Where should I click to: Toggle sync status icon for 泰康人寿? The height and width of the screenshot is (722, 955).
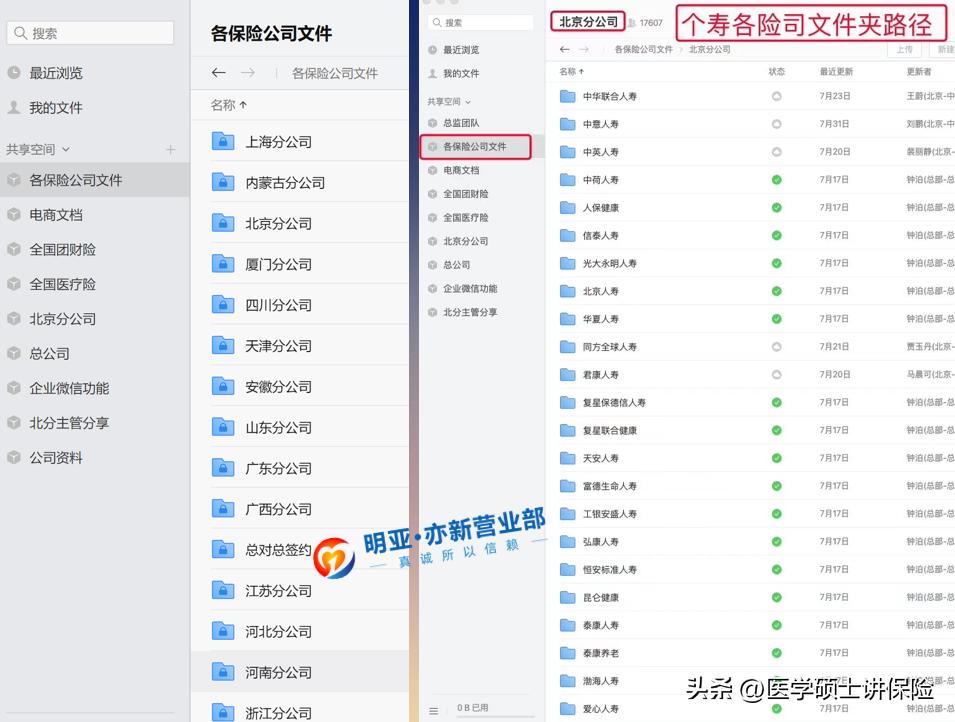775,624
